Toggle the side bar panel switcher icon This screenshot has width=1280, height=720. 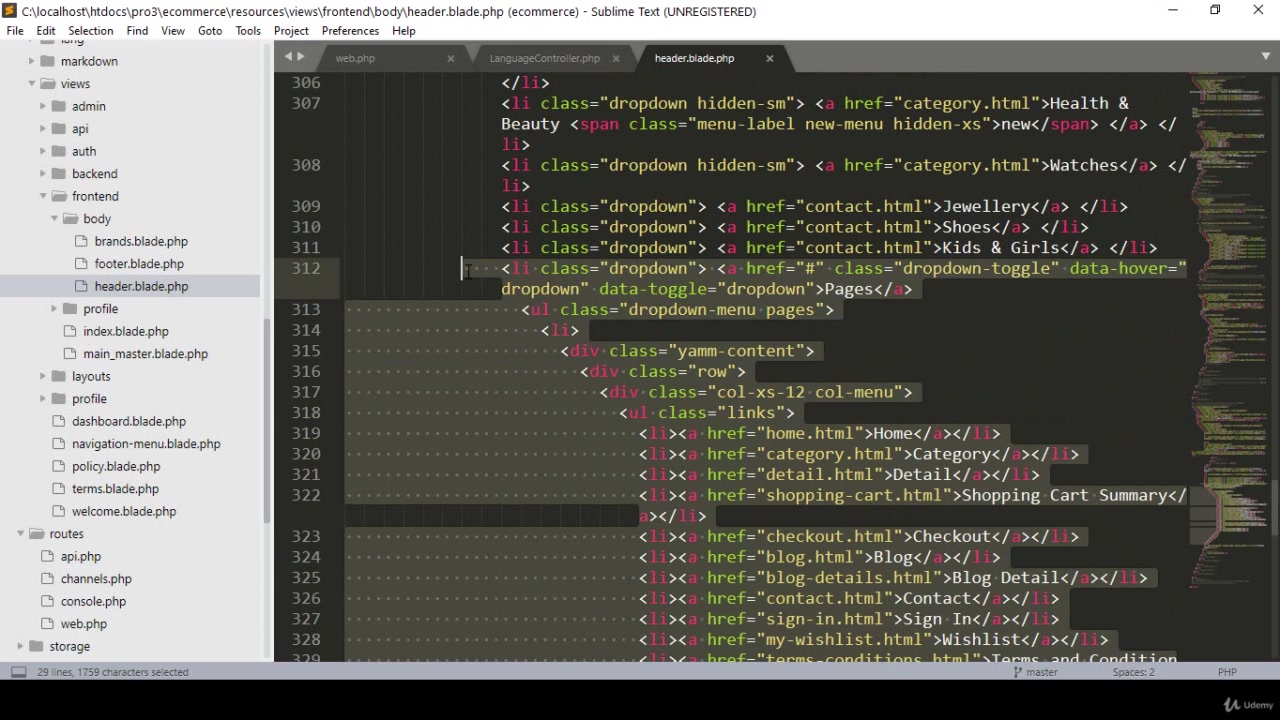tap(18, 672)
